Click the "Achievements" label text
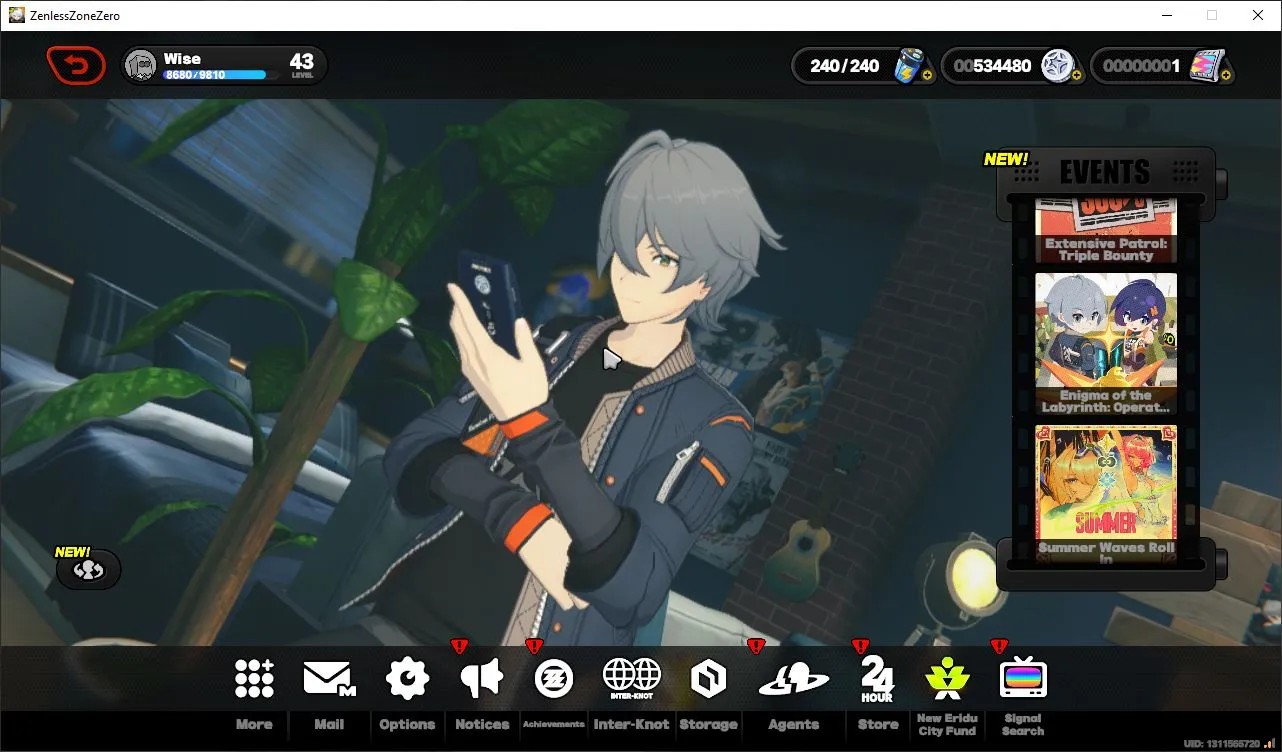Image resolution: width=1282 pixels, height=752 pixels. point(553,724)
